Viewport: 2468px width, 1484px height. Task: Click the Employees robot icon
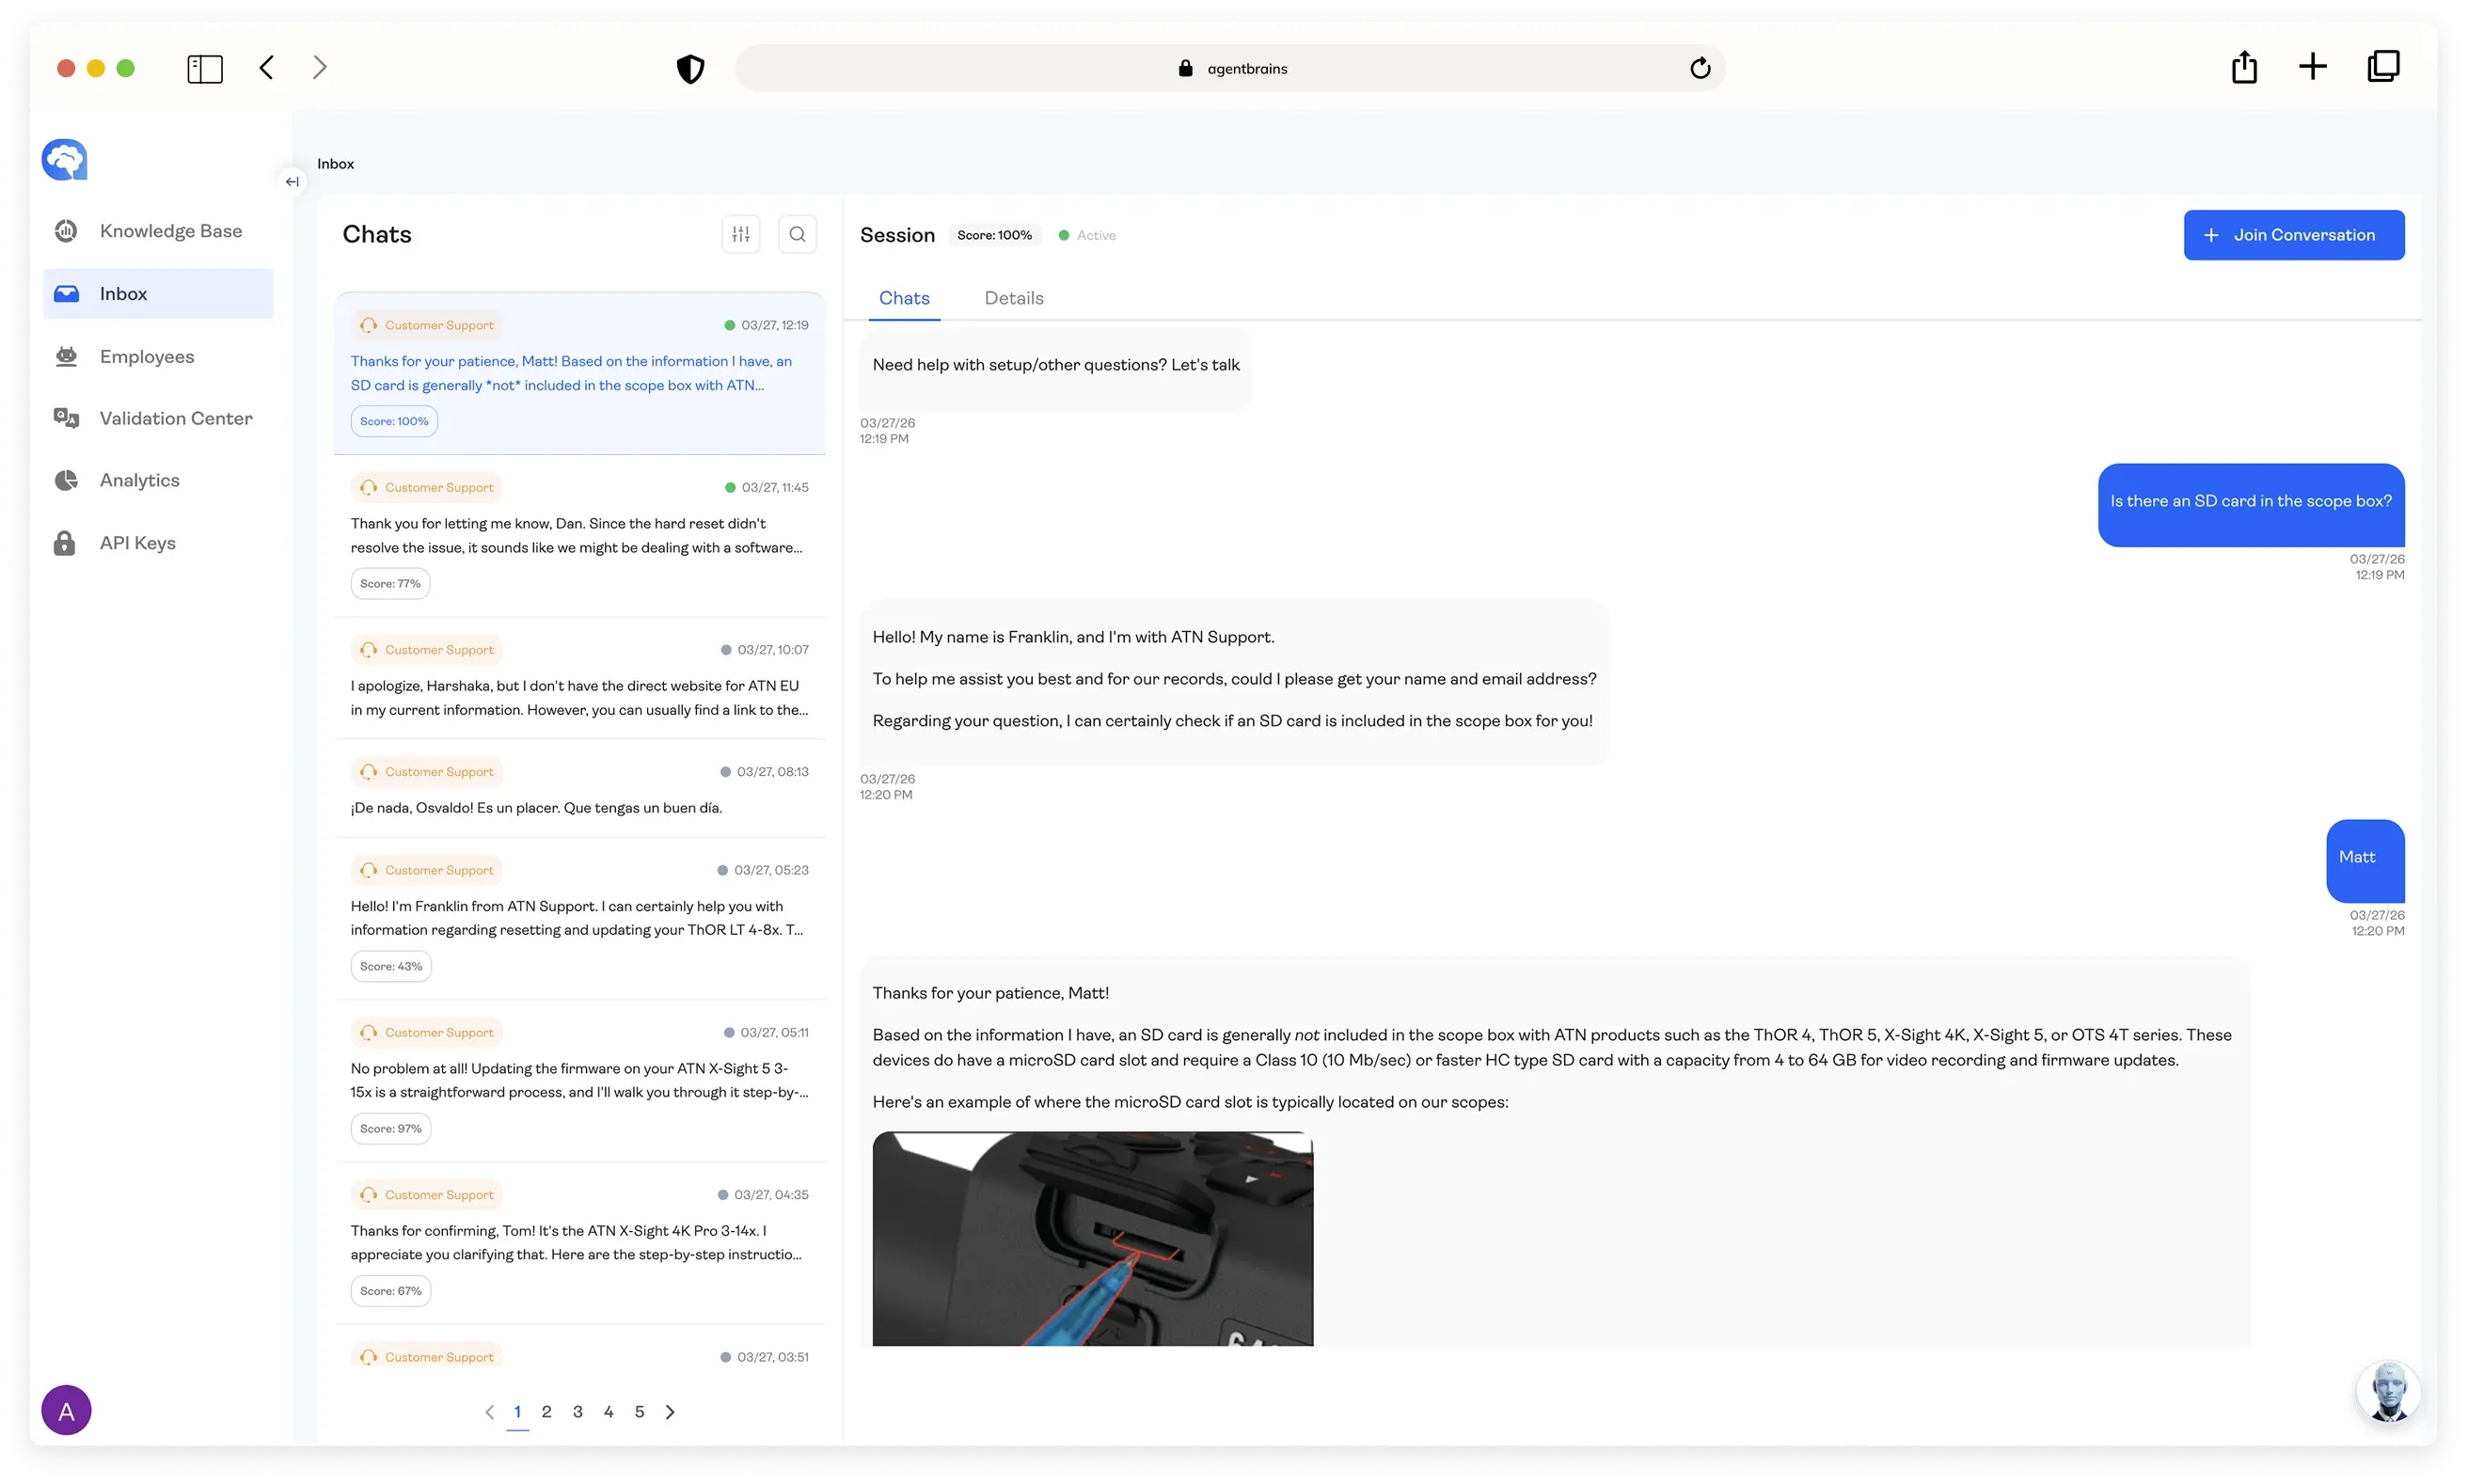66,357
